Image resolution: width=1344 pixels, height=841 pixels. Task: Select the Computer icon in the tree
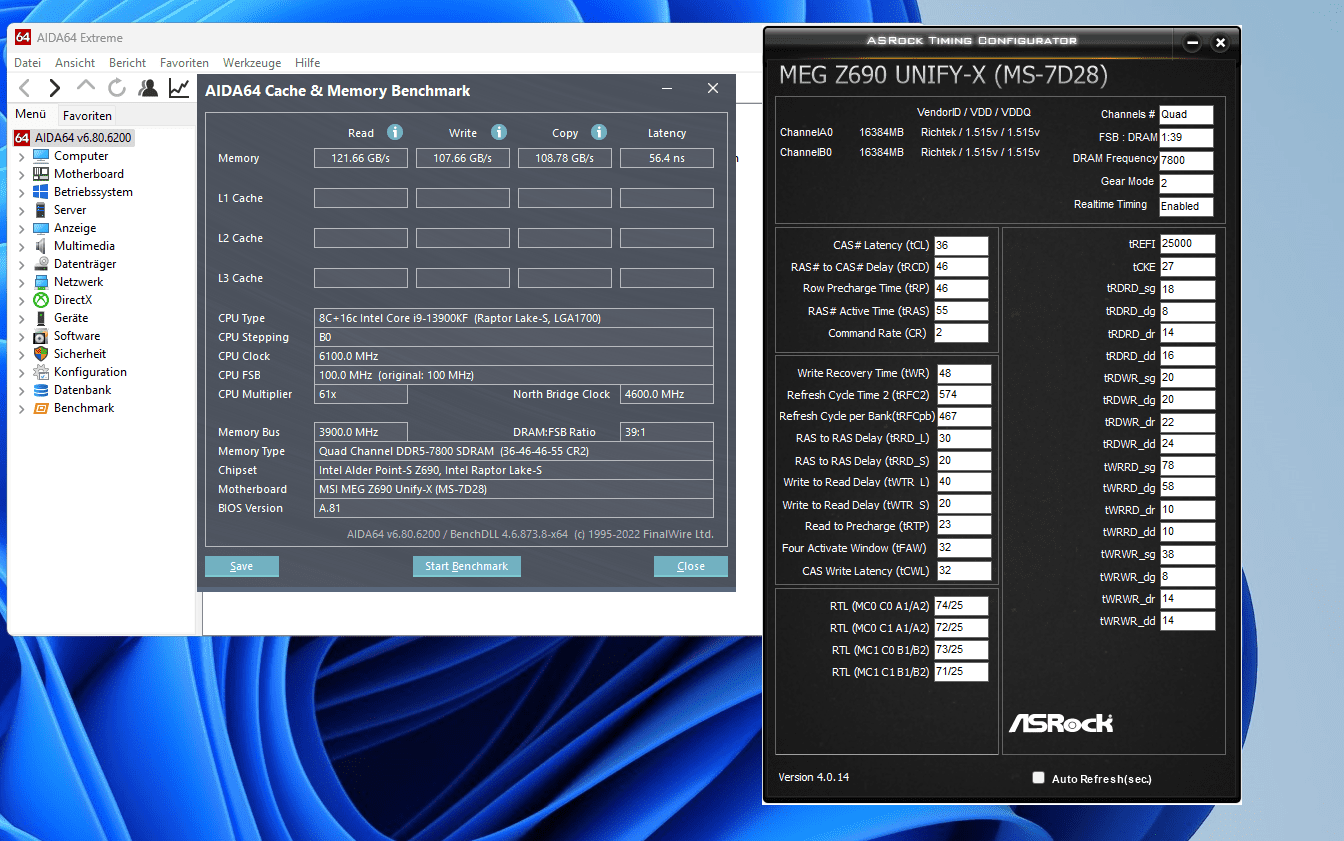pyautogui.click(x=41, y=156)
